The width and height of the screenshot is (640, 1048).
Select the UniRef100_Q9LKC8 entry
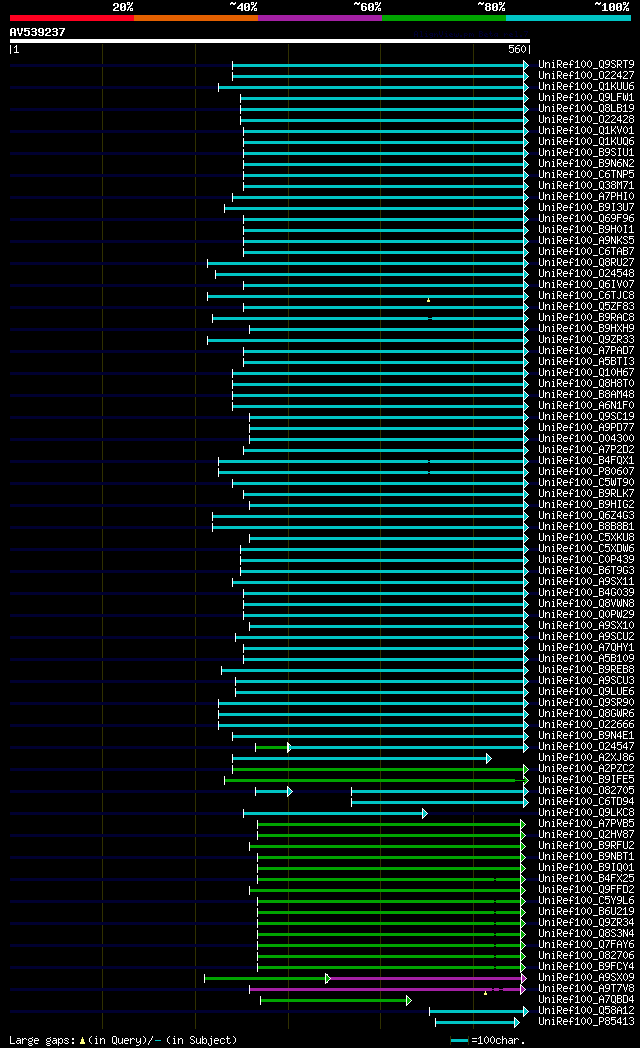pos(586,813)
